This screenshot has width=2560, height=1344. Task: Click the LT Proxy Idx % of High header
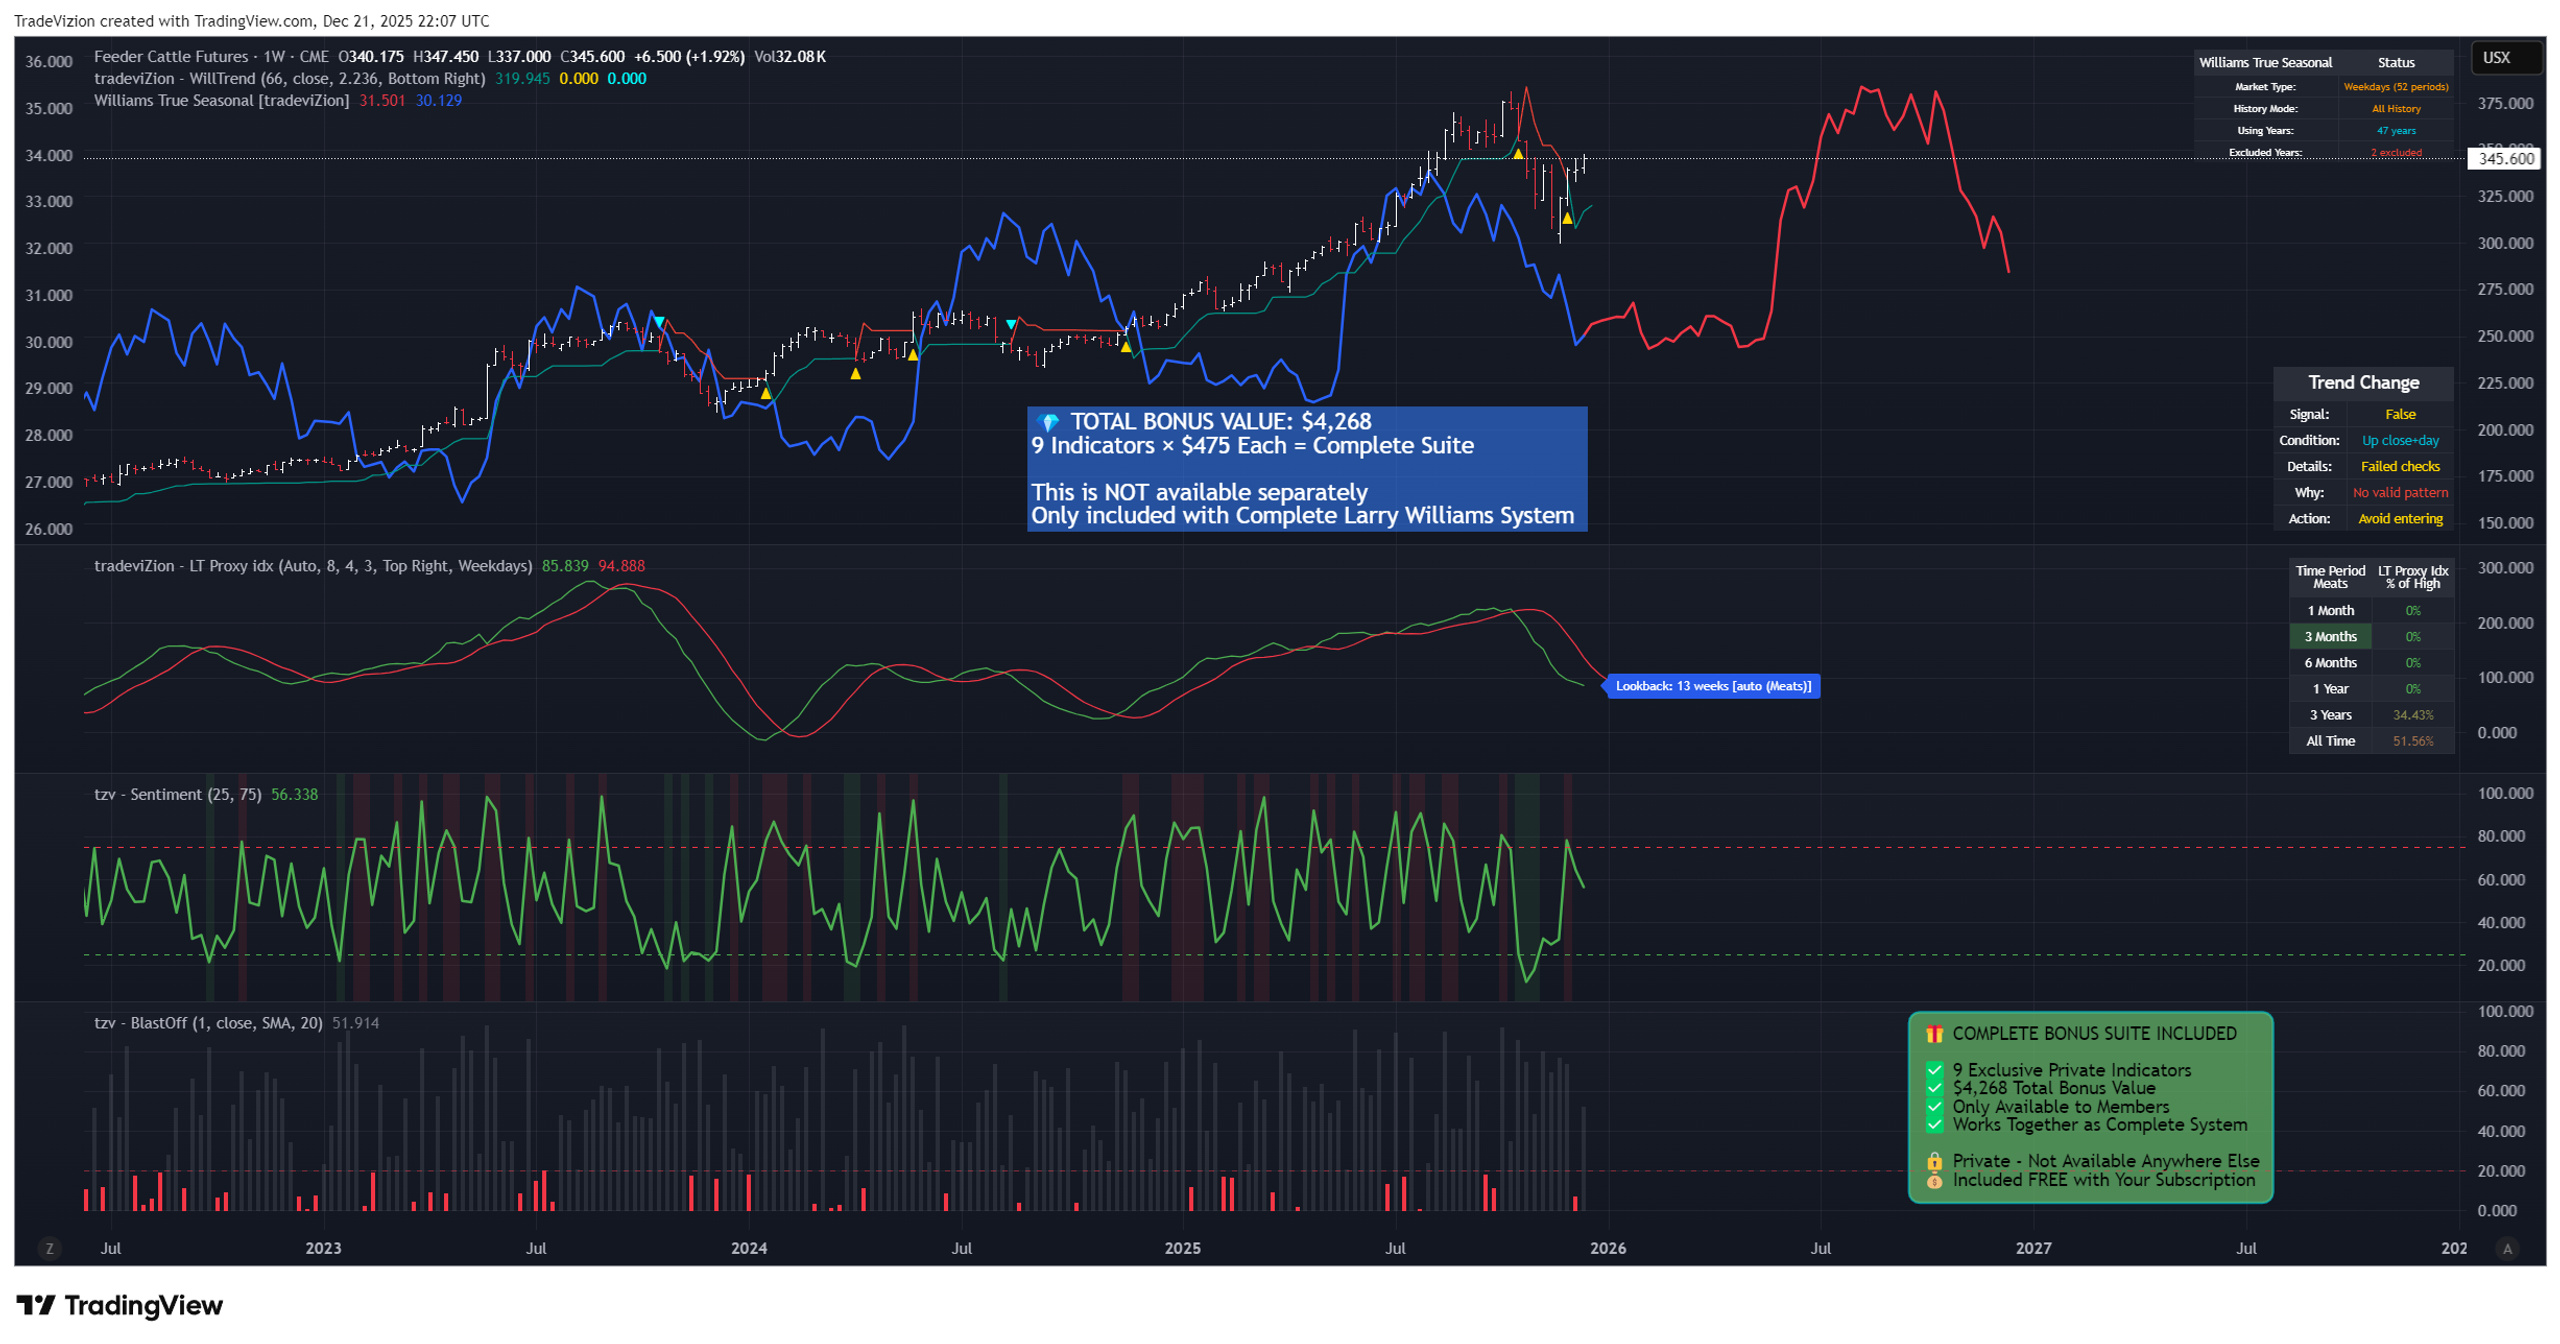(2412, 577)
